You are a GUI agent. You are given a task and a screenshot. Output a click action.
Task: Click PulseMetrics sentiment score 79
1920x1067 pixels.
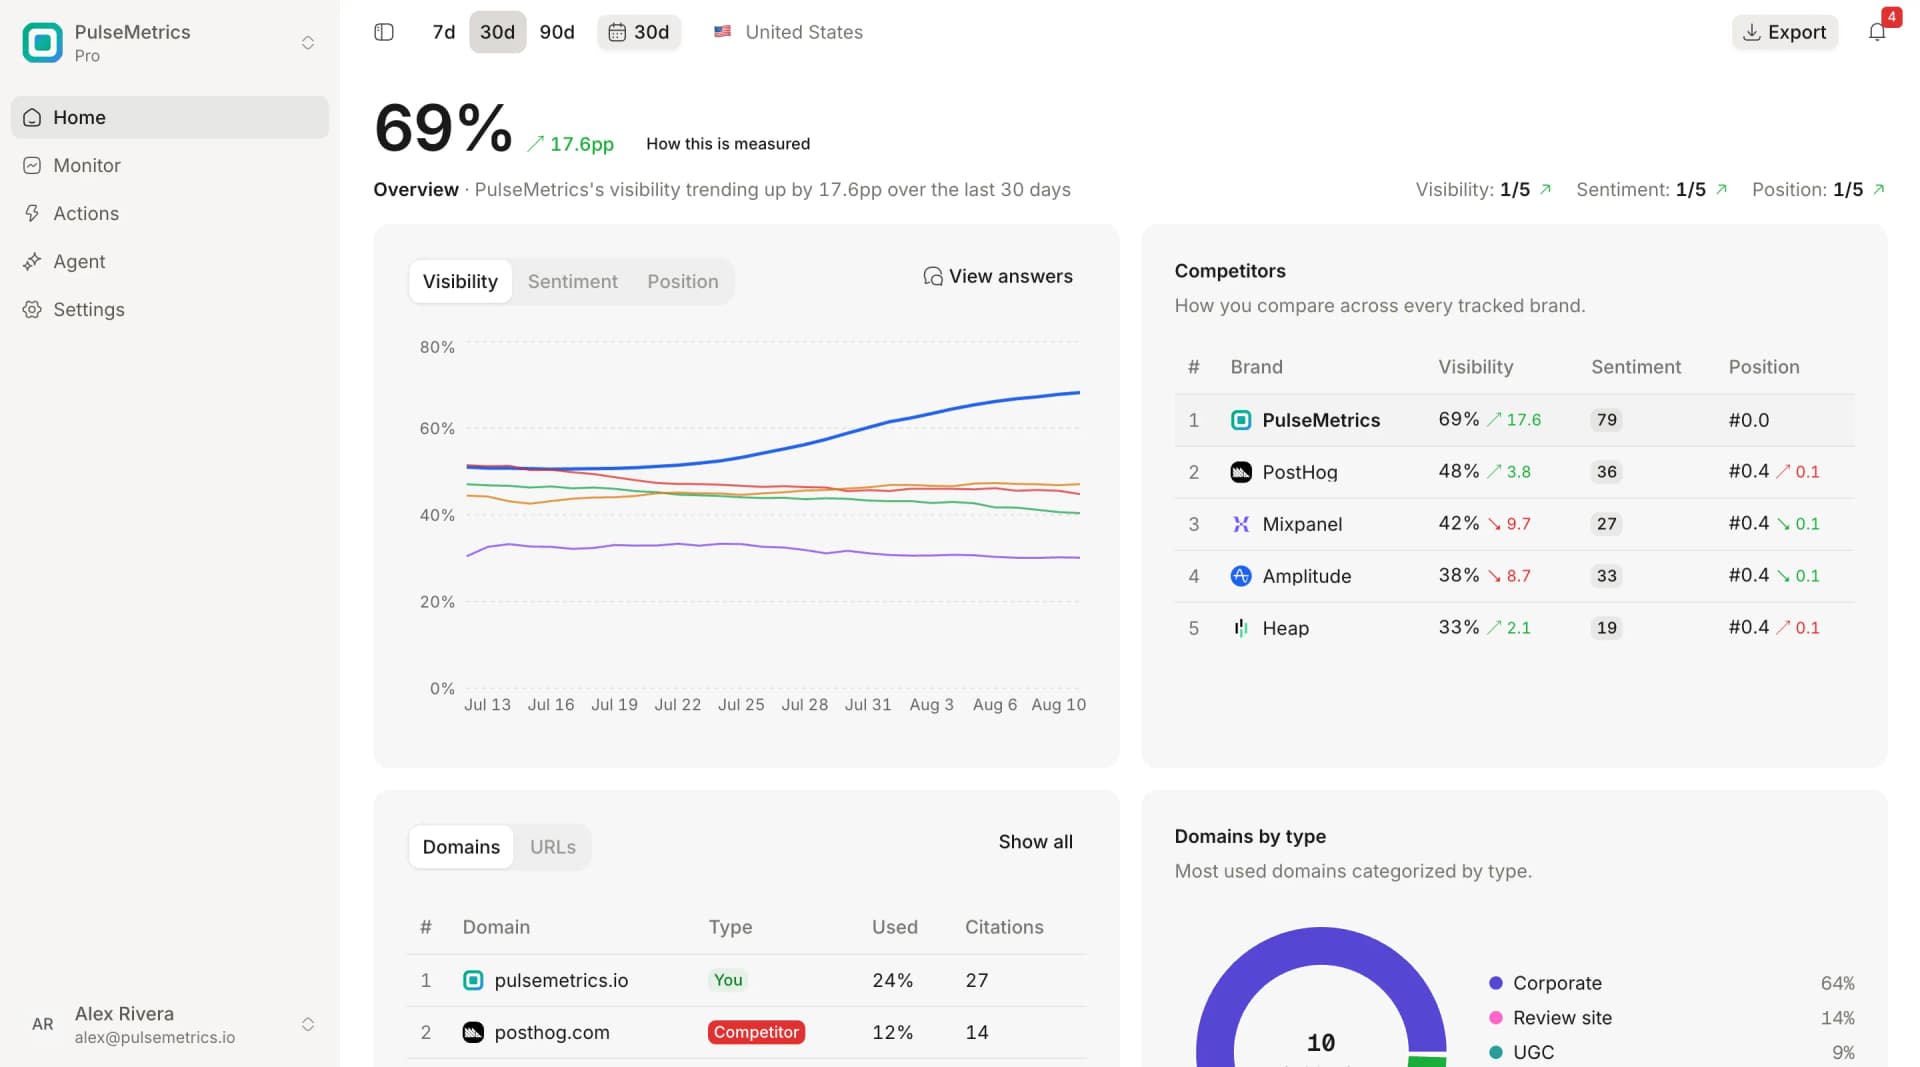[x=1606, y=420]
